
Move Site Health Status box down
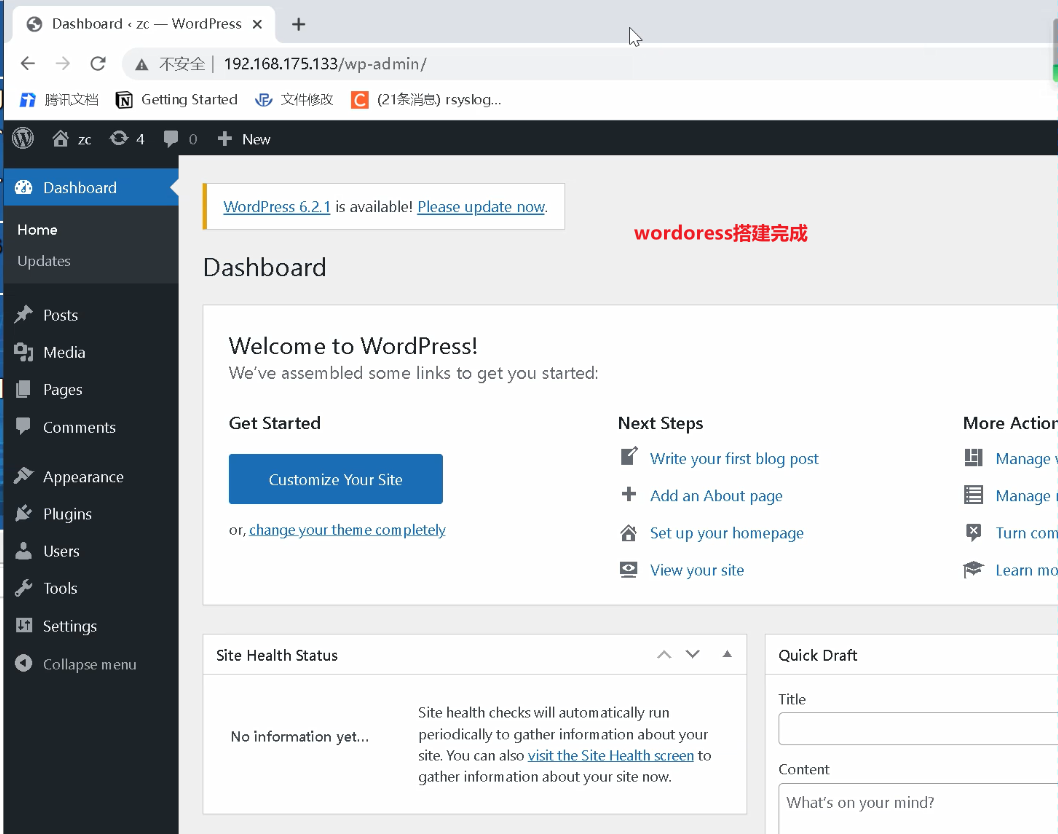[692, 655]
